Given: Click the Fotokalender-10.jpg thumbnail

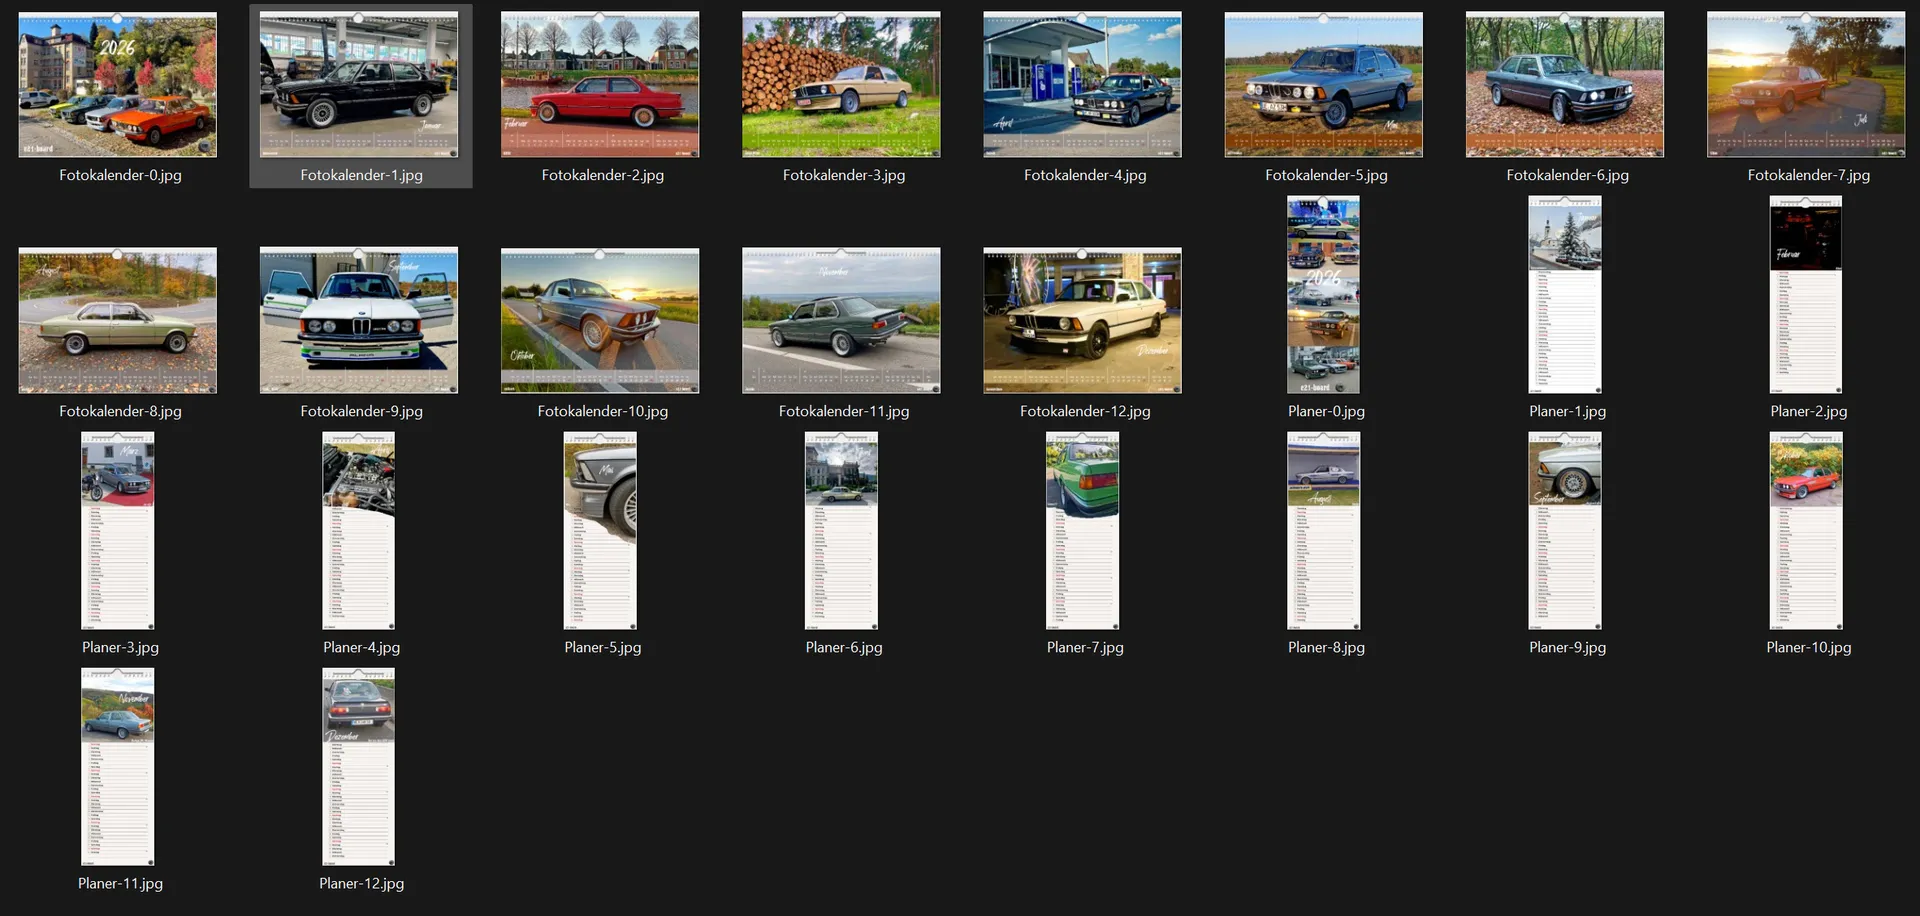Looking at the screenshot, I should pos(600,321).
